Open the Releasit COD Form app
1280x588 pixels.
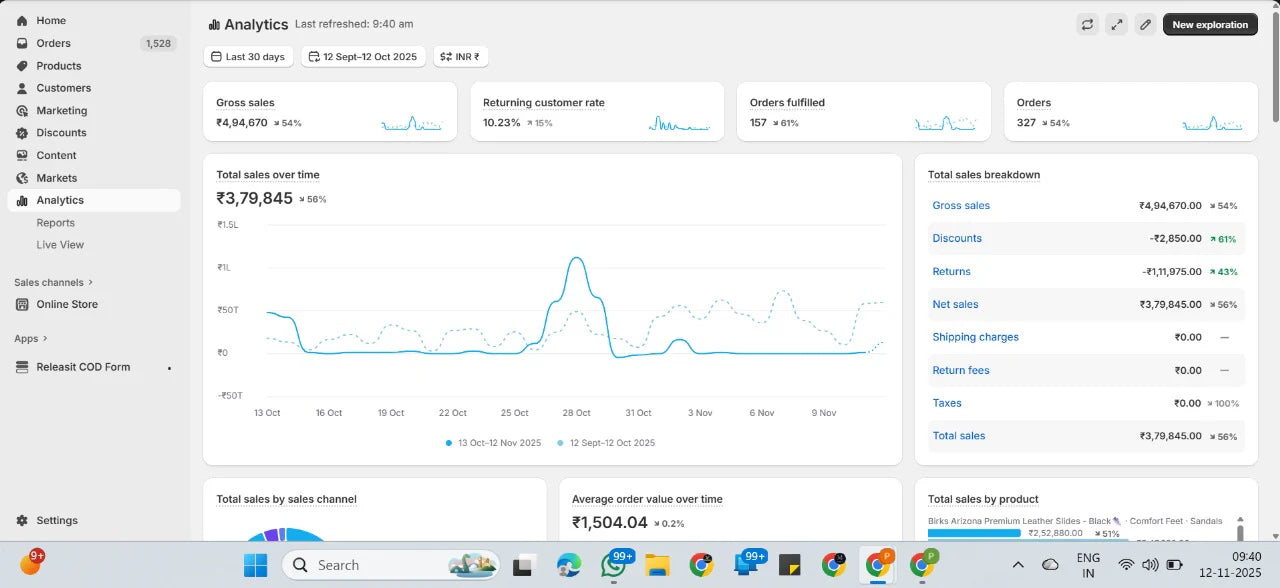83,367
